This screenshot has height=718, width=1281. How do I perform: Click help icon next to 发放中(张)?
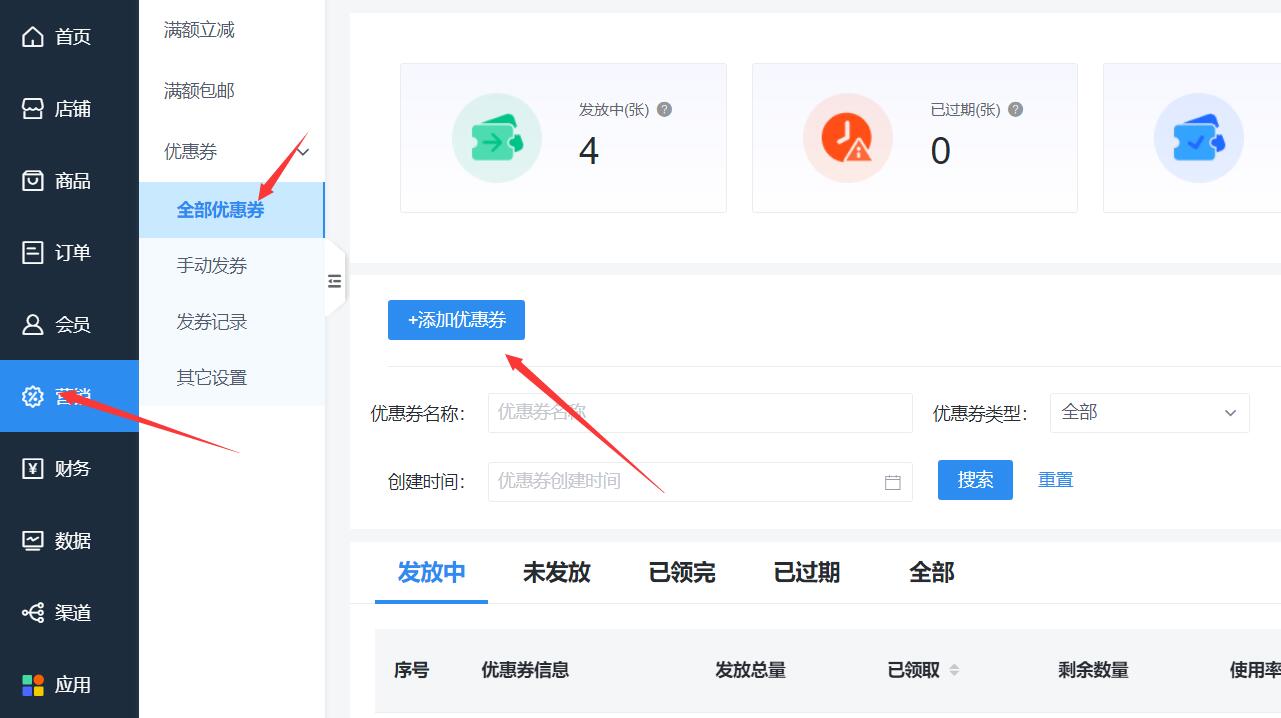click(x=664, y=110)
